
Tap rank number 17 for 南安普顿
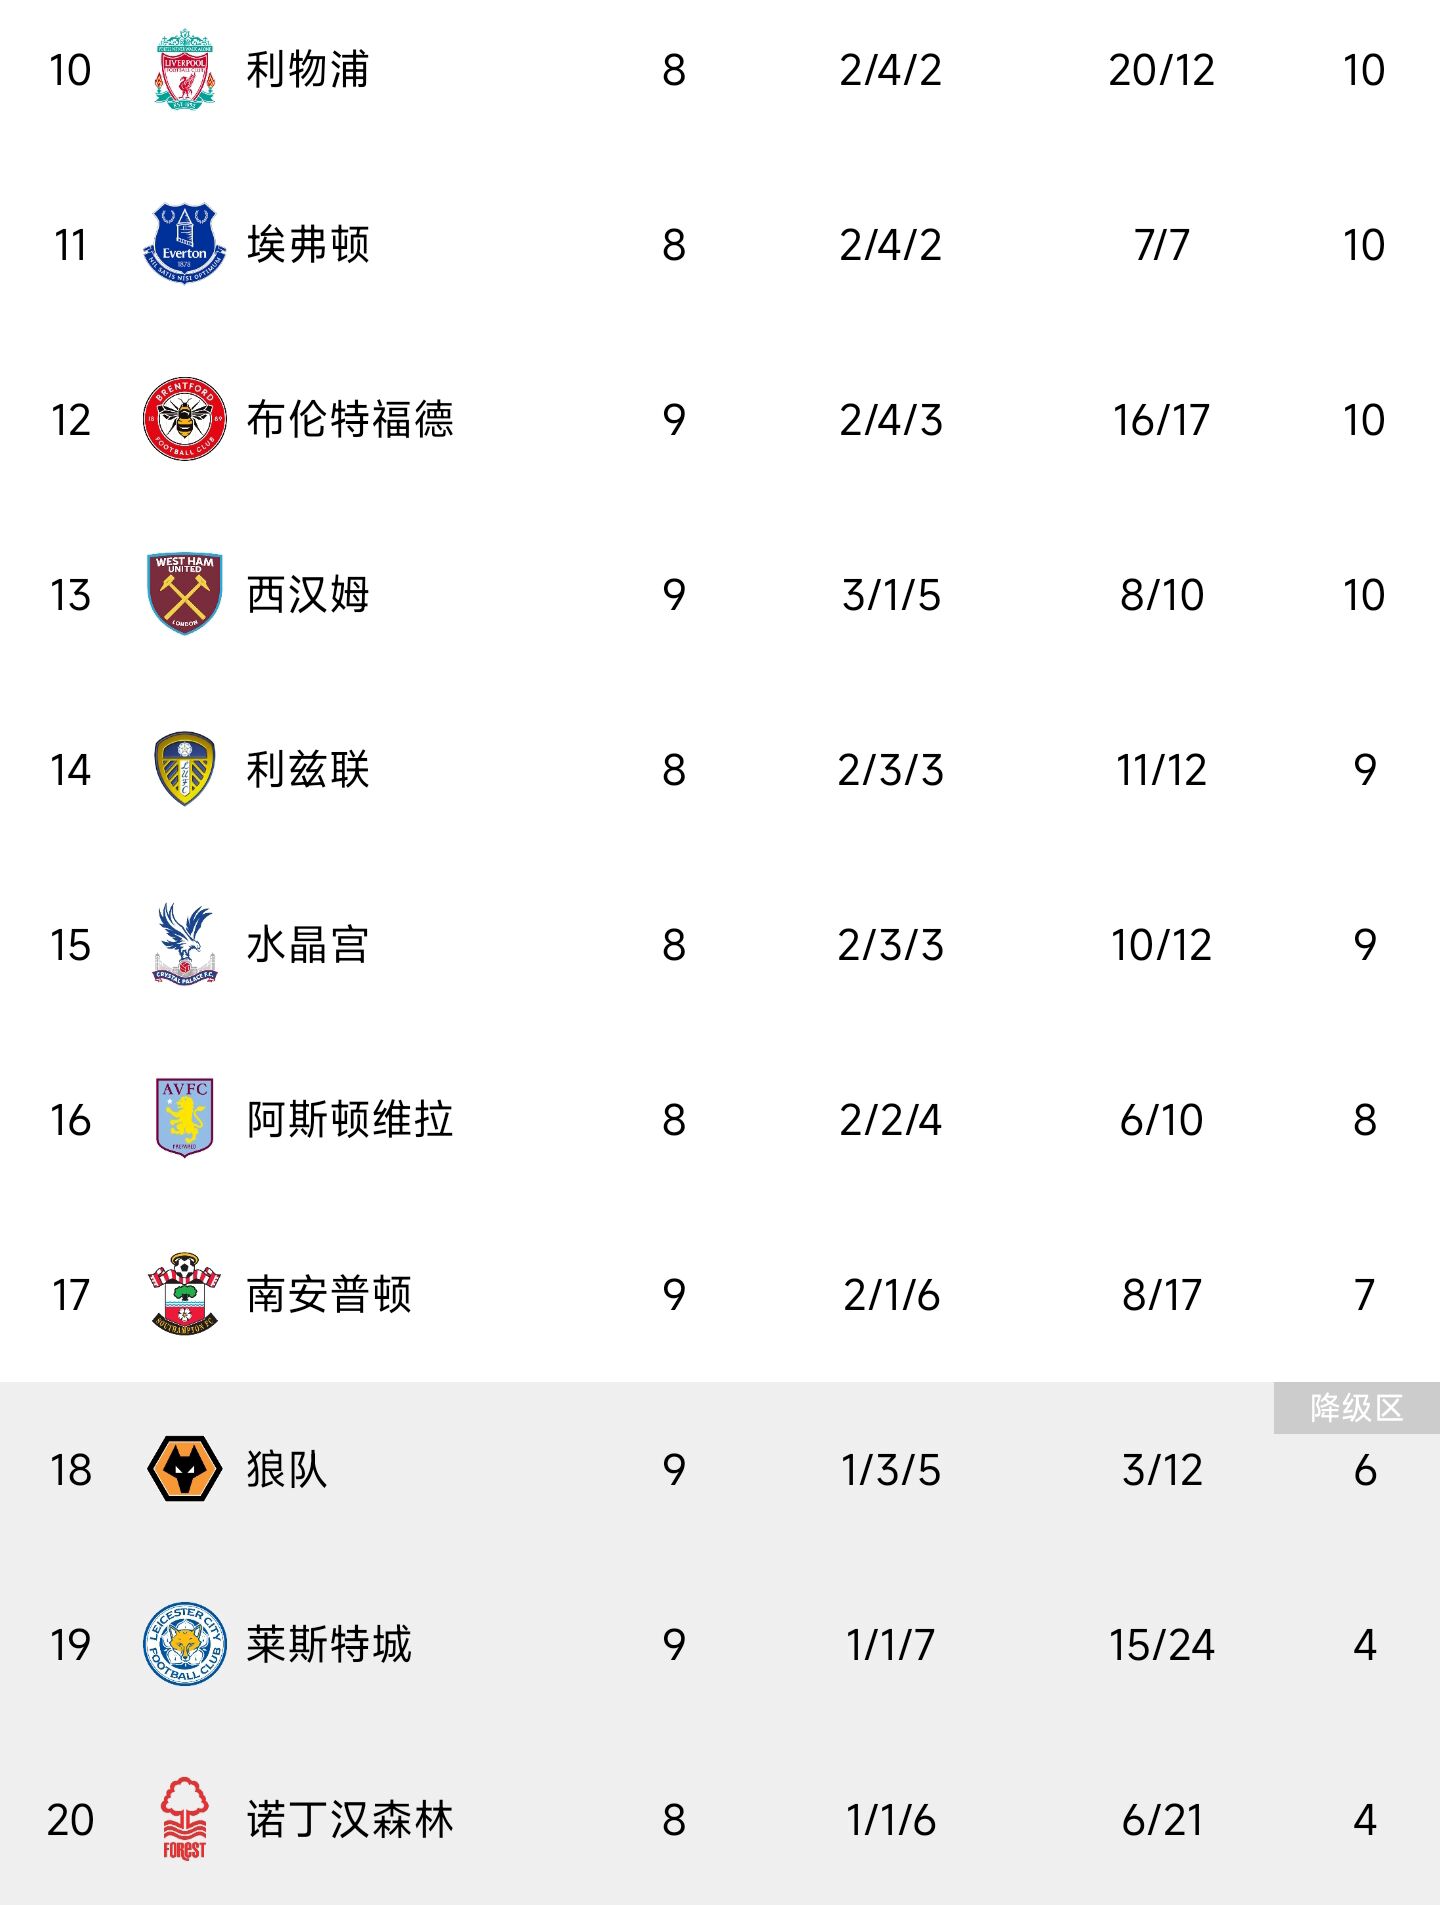point(70,1295)
